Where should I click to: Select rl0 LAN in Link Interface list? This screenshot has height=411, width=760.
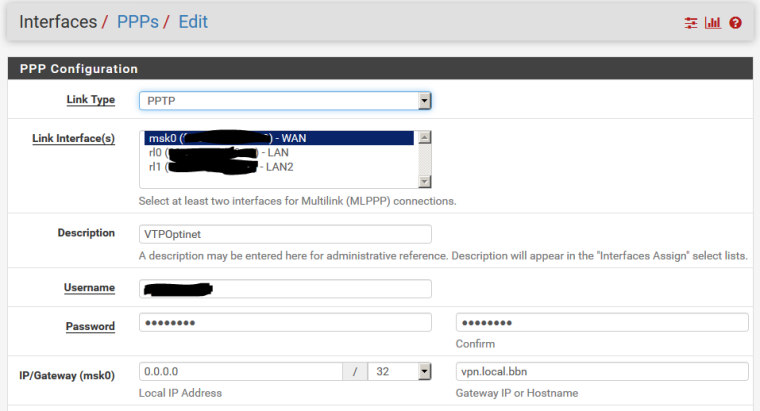[279, 153]
